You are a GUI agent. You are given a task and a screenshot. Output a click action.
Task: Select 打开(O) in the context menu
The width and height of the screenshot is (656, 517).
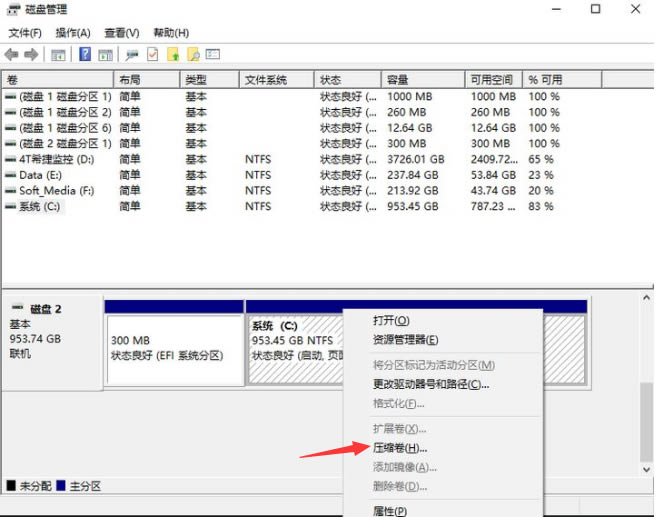391,320
